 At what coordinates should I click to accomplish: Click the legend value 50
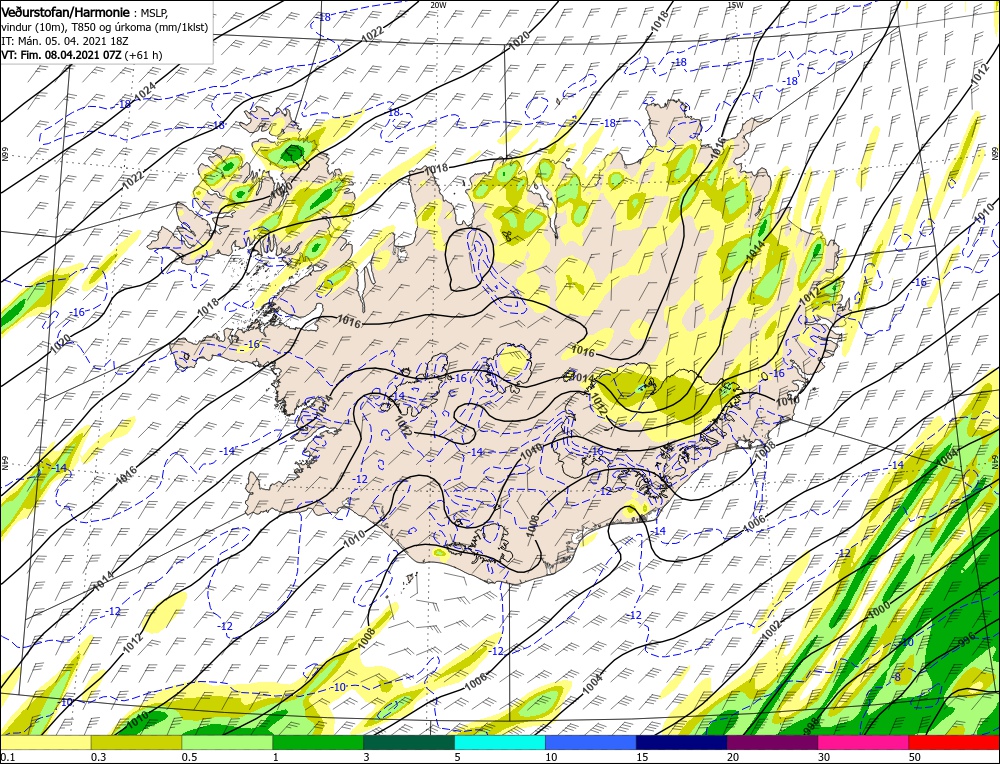[x=915, y=756]
